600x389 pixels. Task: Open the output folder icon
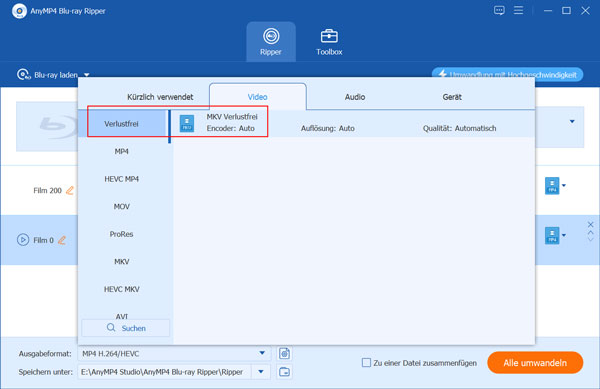point(284,372)
